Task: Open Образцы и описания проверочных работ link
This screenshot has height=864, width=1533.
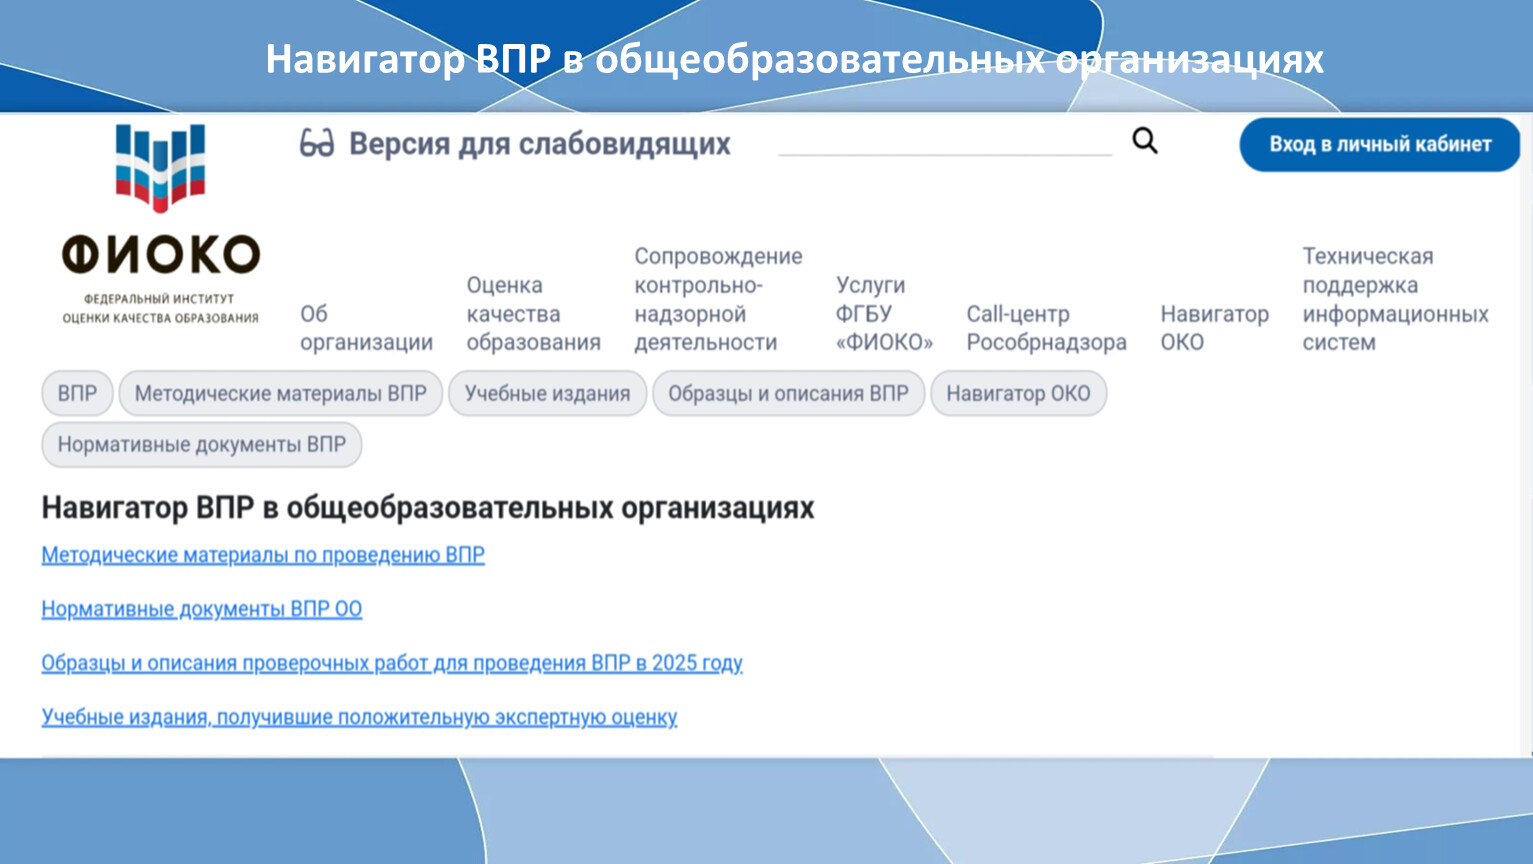Action: [x=392, y=663]
